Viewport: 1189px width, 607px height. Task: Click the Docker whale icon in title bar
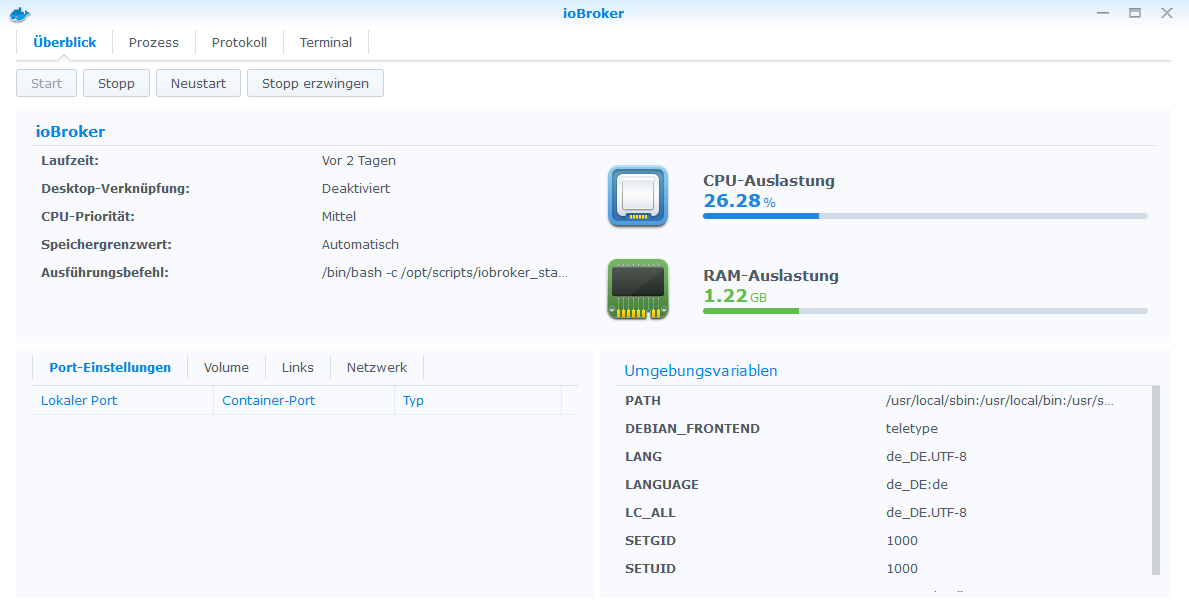pyautogui.click(x=20, y=14)
